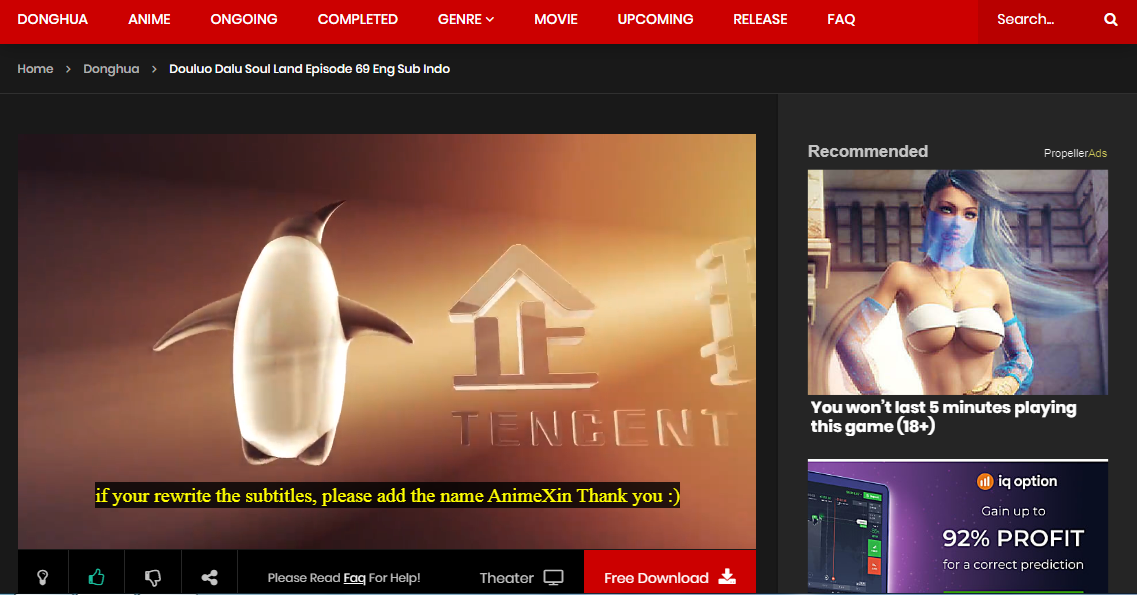Image resolution: width=1137 pixels, height=595 pixels.
Task: Expand the GENRE dropdown menu
Action: coord(466,19)
